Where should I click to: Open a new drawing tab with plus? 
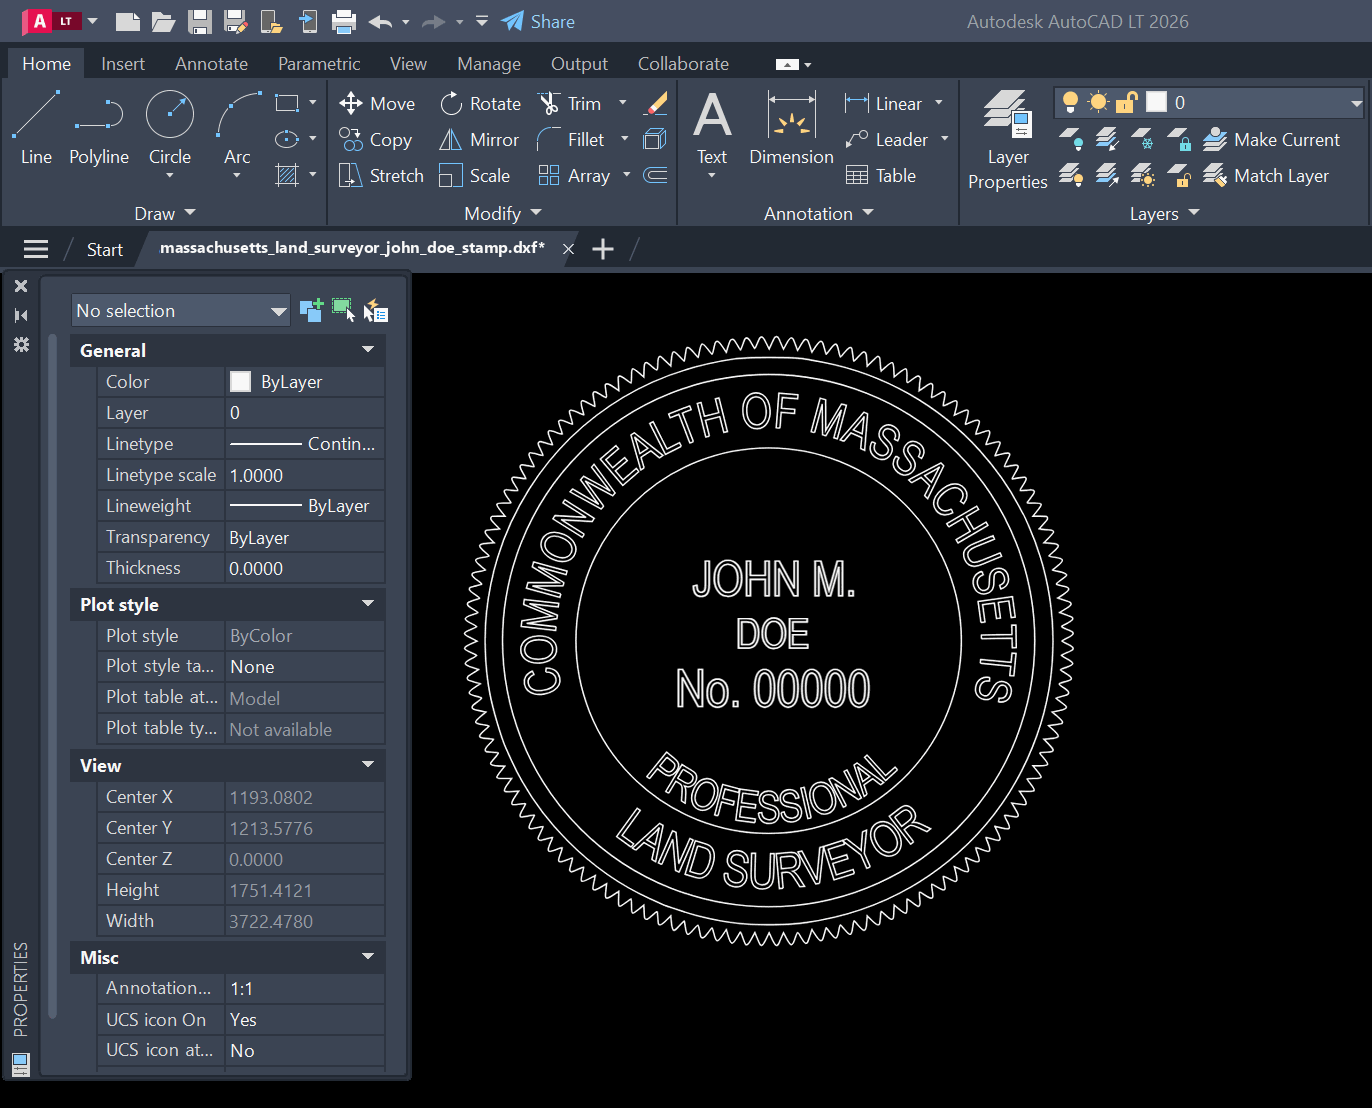click(603, 249)
